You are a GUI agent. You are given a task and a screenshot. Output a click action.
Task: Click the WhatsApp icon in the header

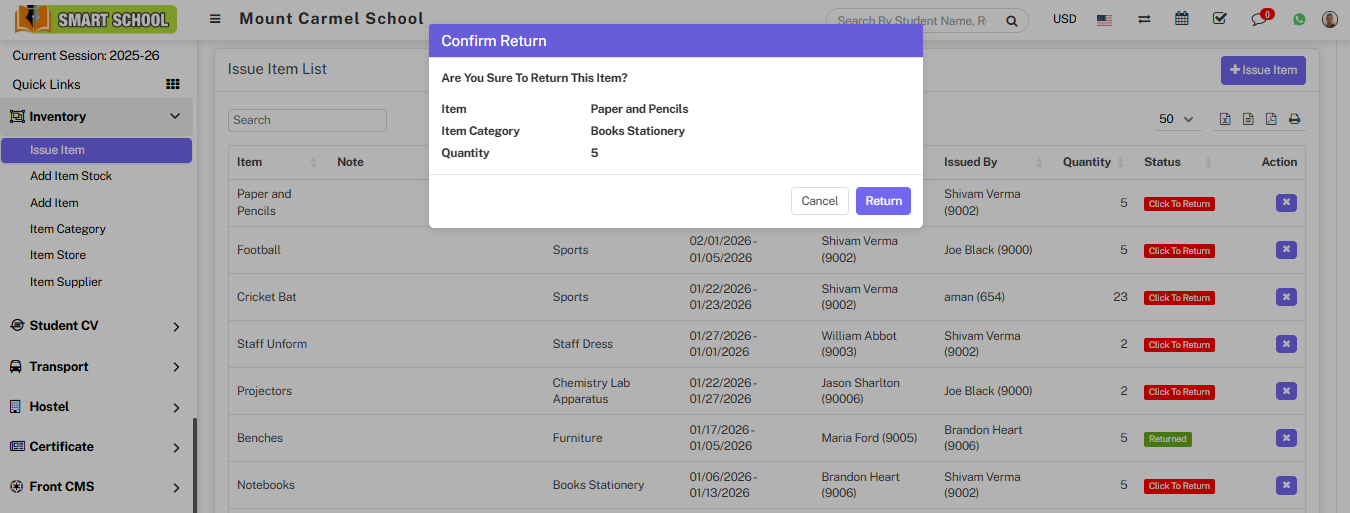coord(1299,19)
